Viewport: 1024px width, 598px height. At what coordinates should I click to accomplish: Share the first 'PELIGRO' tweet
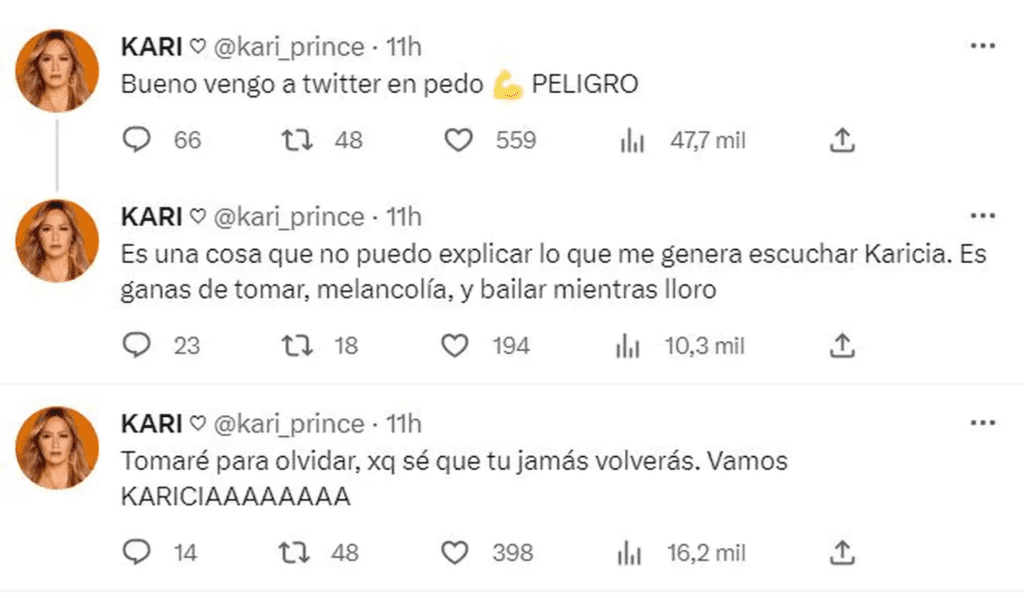(x=842, y=141)
